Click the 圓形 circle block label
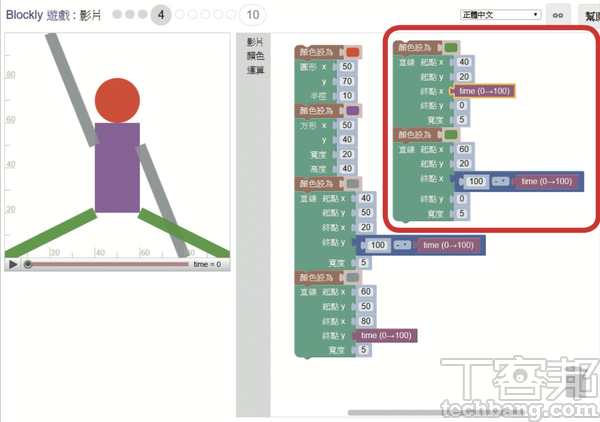This screenshot has height=422, width=600. 308,67
